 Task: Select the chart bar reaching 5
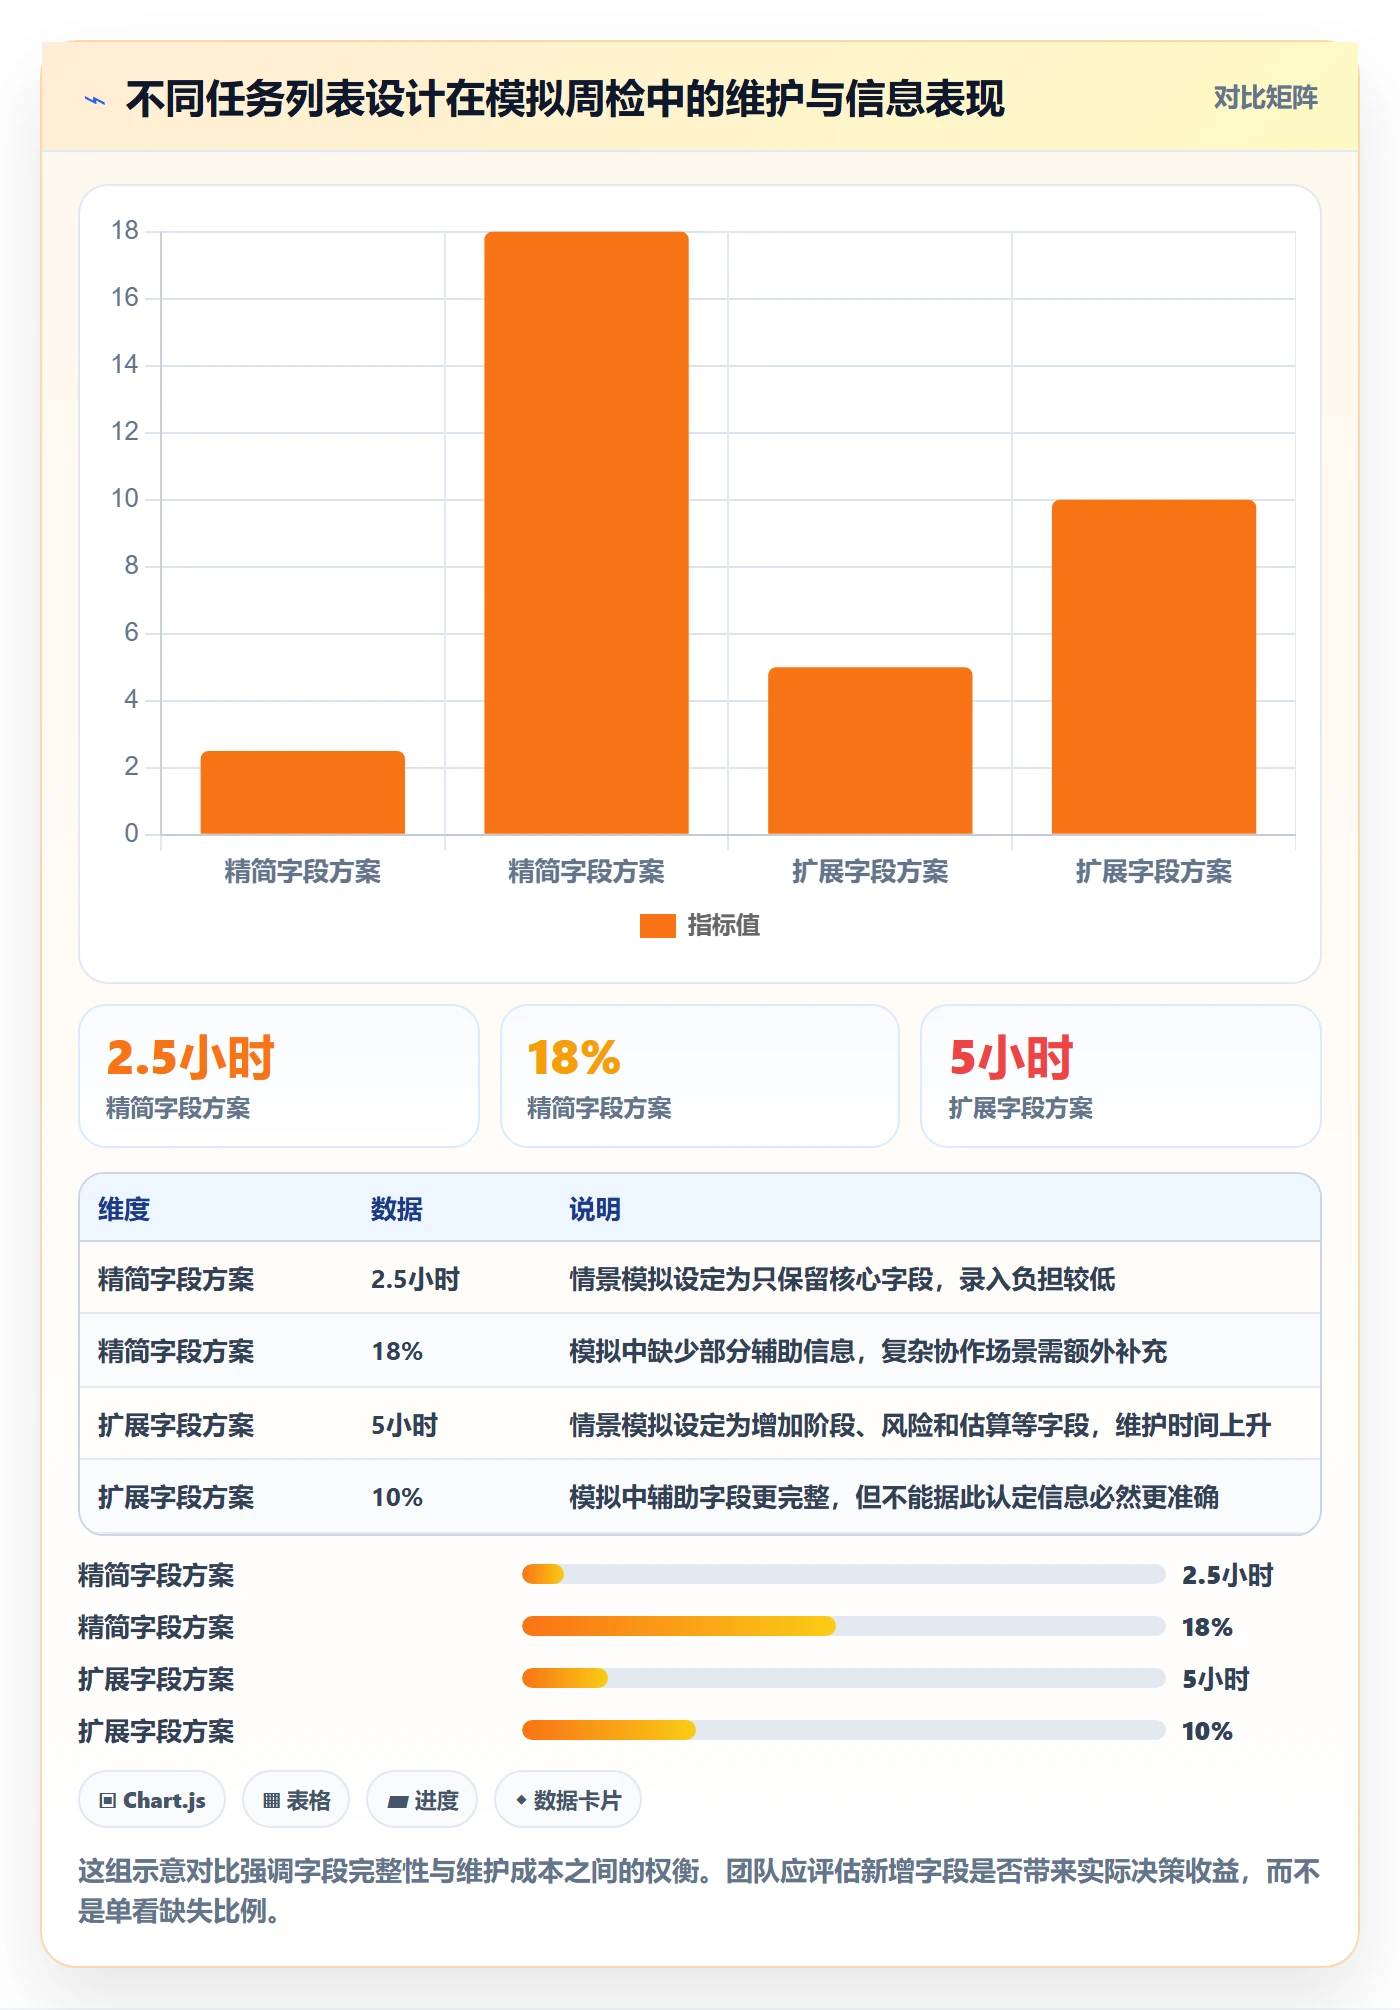[870, 750]
